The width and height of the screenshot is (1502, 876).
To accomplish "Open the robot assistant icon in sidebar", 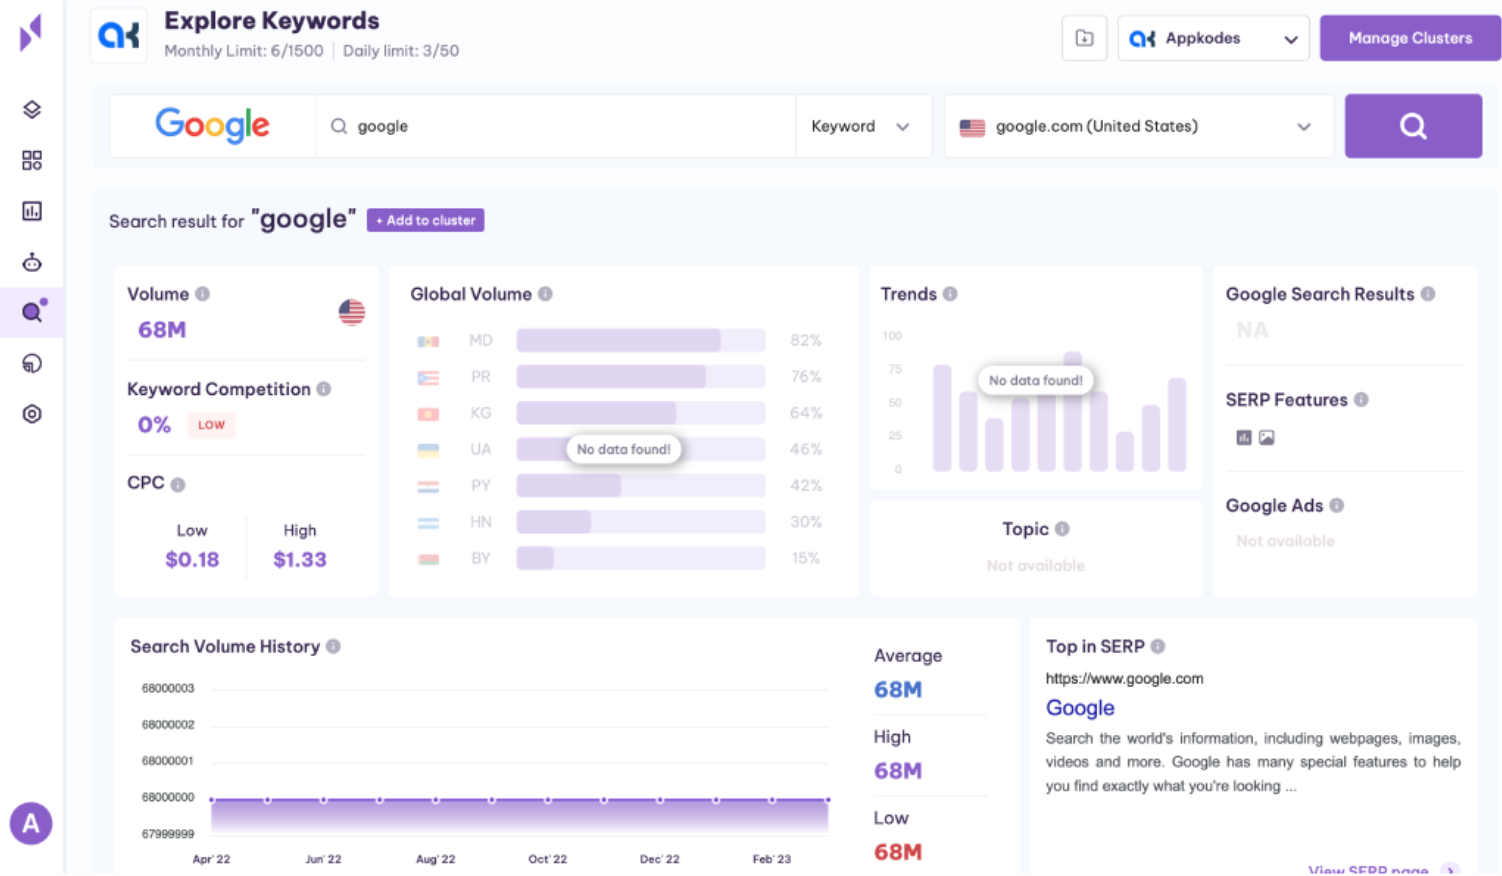I will (x=32, y=262).
